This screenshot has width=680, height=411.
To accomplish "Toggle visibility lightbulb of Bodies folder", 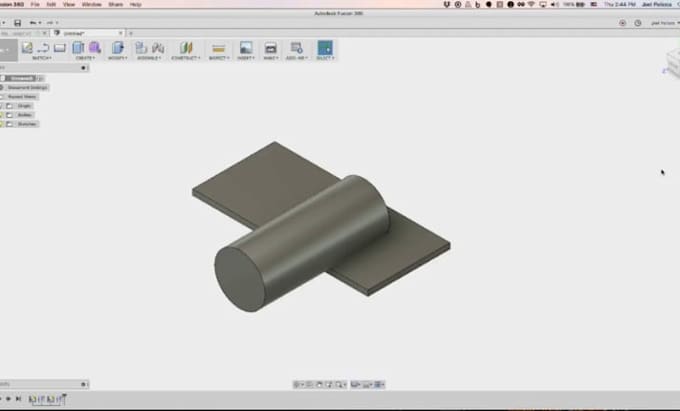I will 2,115.
